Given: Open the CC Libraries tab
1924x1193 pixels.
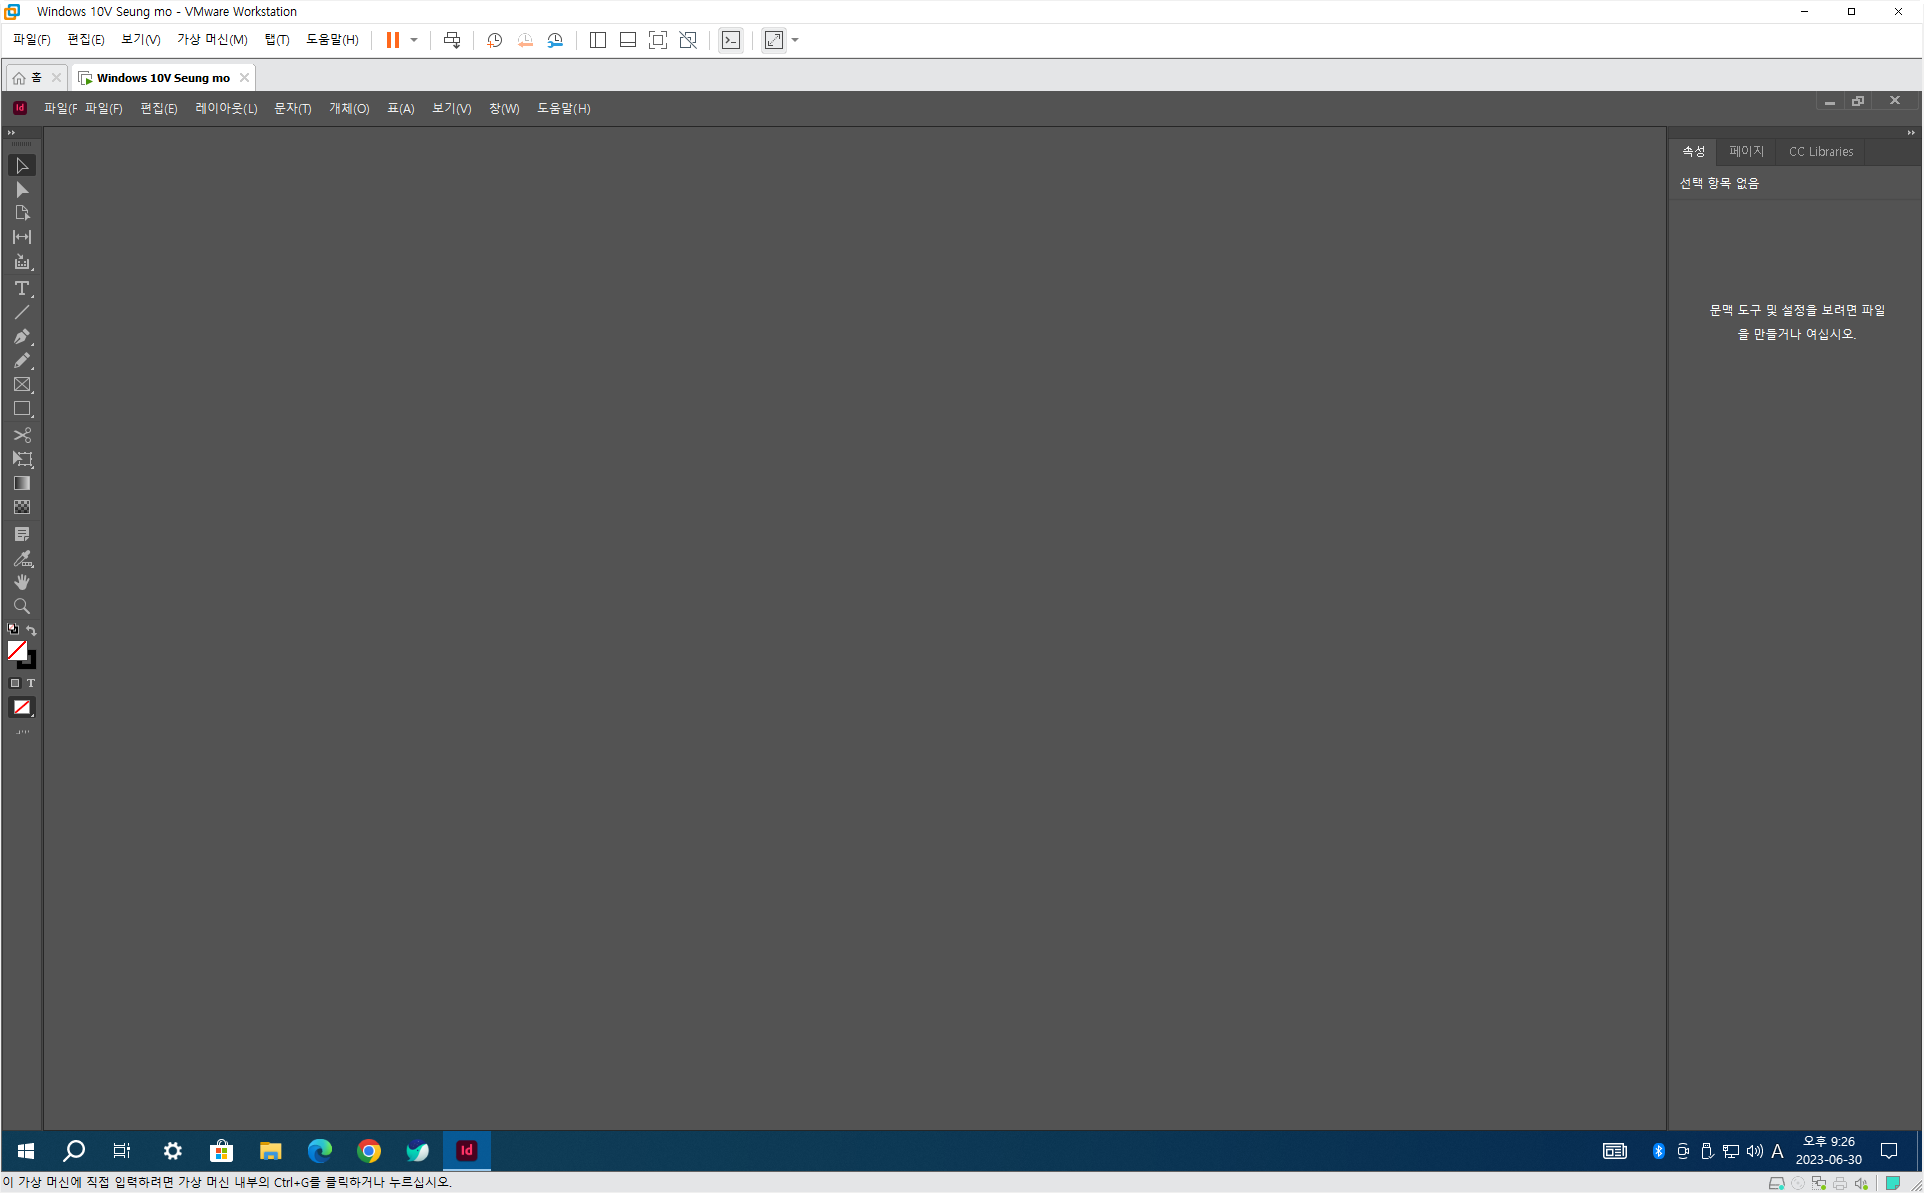Looking at the screenshot, I should coord(1820,151).
